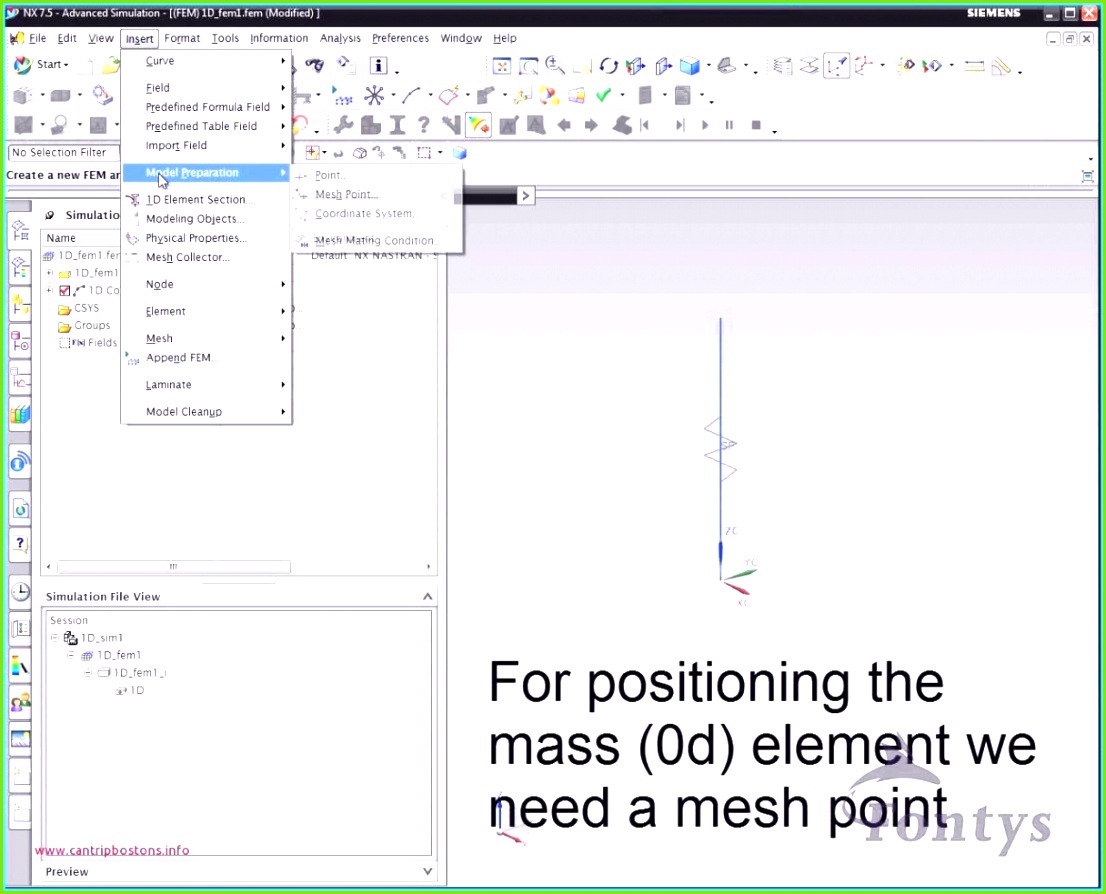1106x894 pixels.
Task: Open the Edit menu
Action: point(67,38)
